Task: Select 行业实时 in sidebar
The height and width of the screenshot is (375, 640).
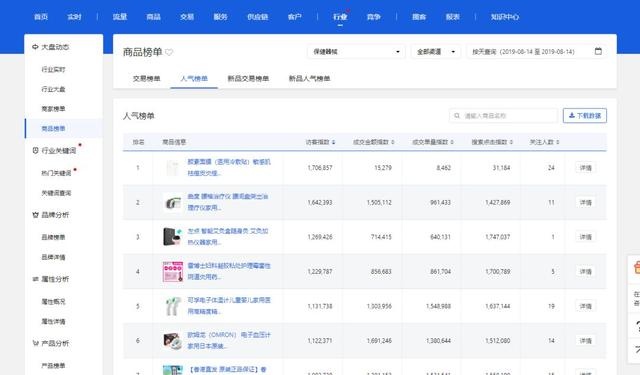Action: click(53, 69)
